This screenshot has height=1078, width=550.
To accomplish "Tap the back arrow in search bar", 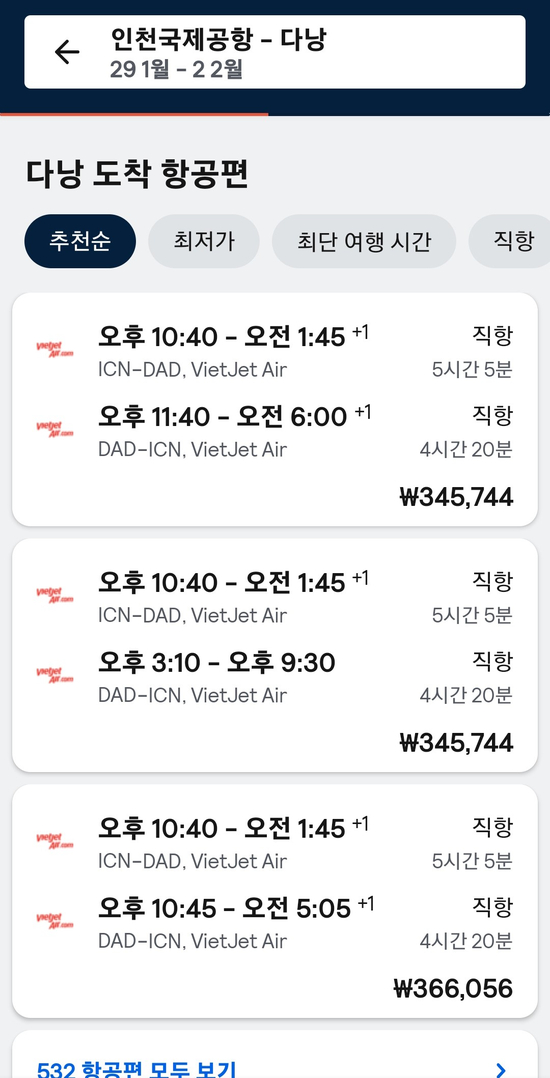I will click(67, 52).
